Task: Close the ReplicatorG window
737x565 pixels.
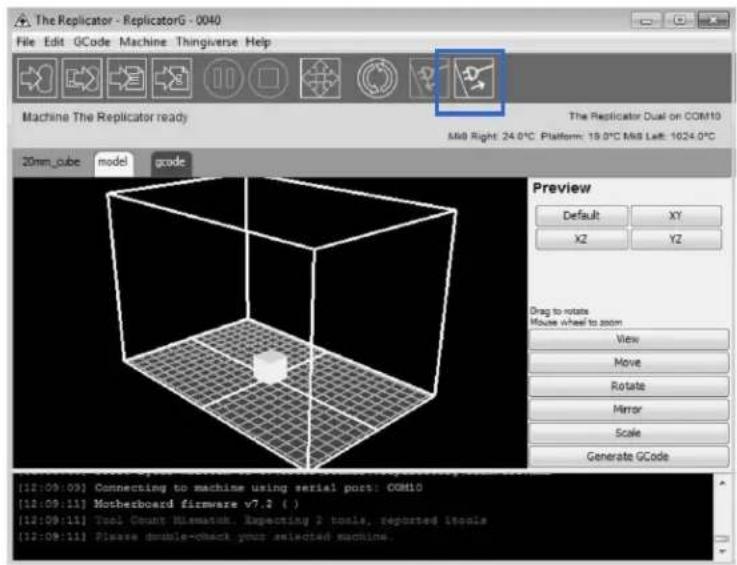Action: coord(713,21)
